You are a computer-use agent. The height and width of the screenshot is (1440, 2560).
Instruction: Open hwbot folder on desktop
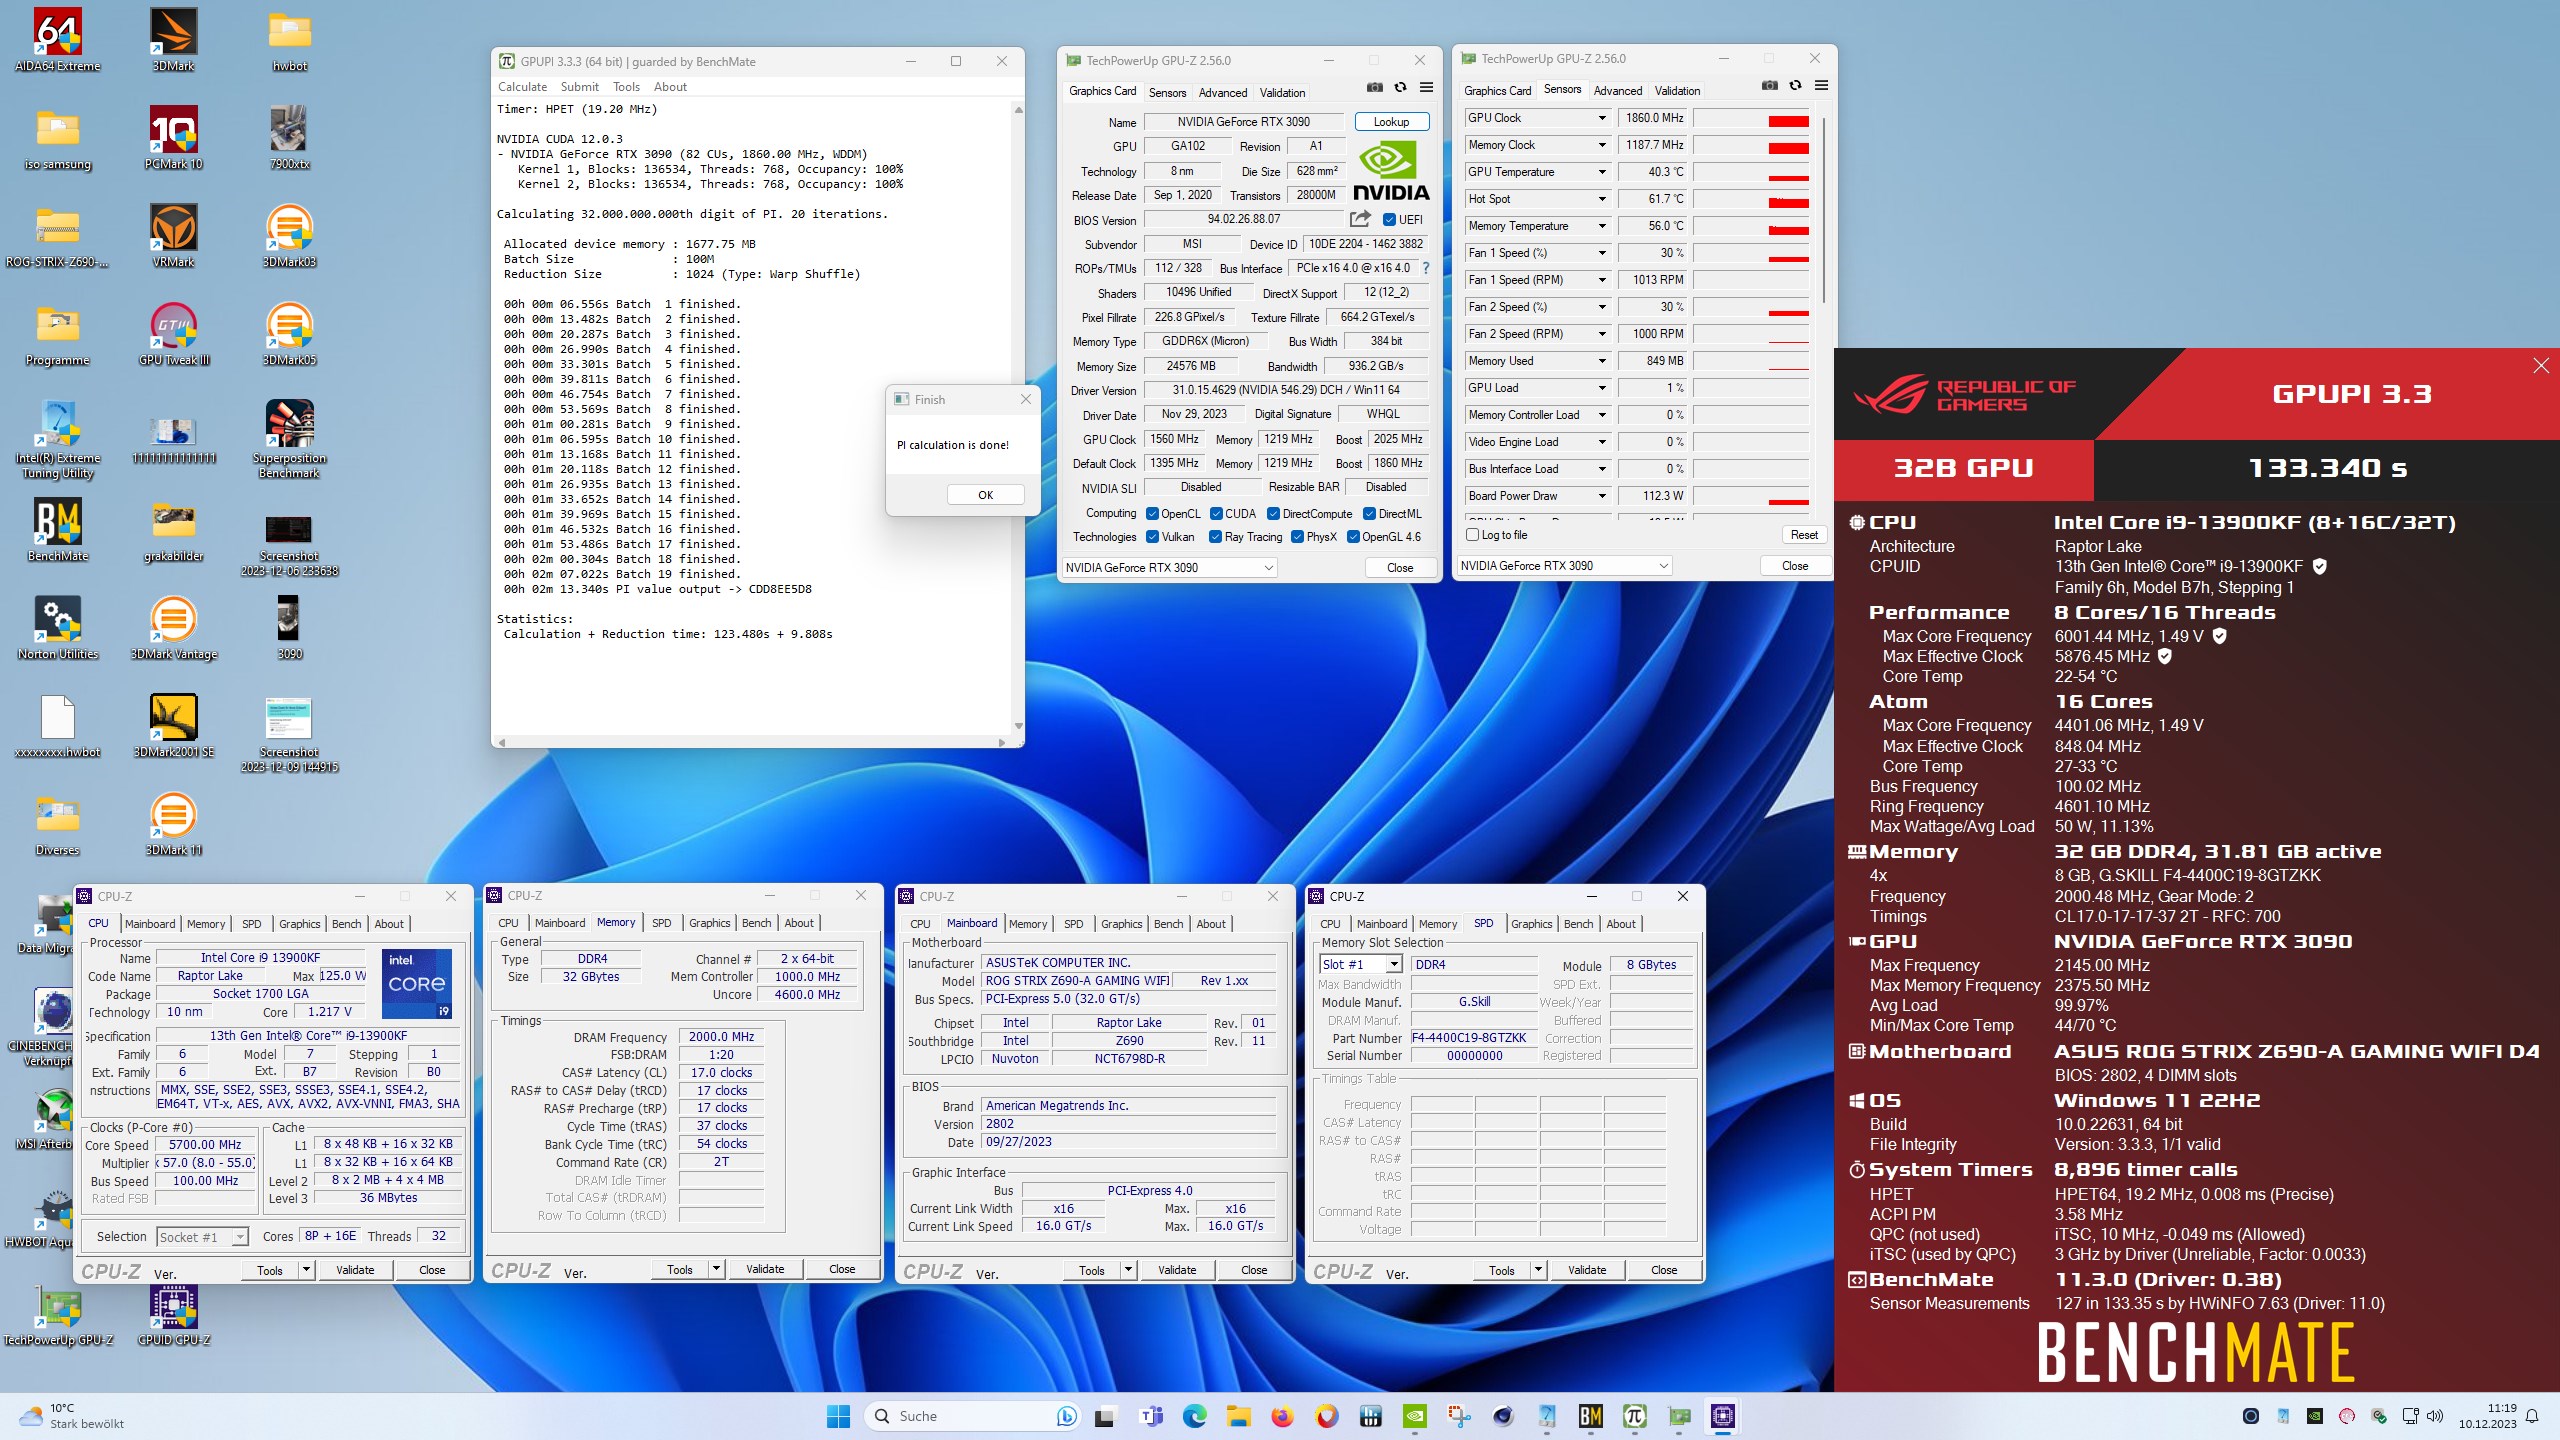[x=290, y=40]
